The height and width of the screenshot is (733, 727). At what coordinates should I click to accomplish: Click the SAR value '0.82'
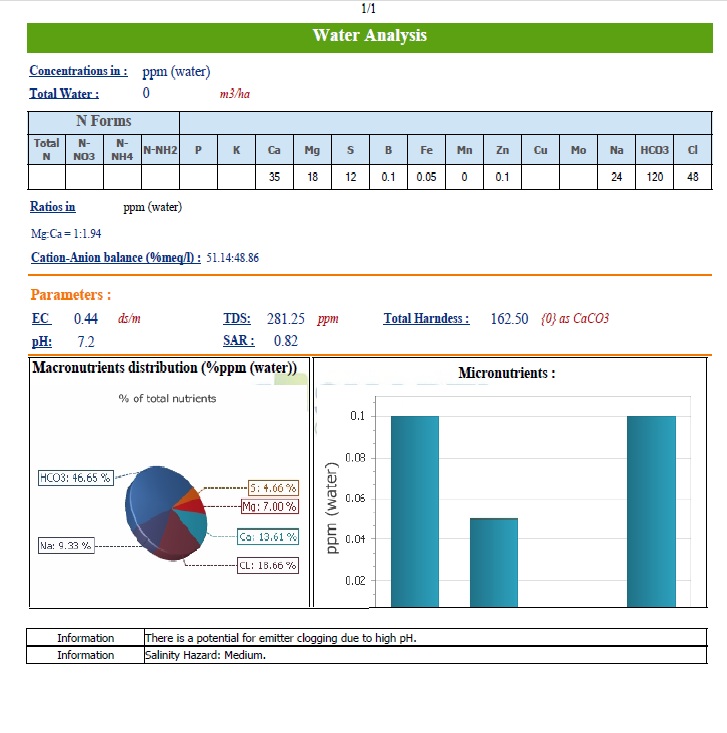(x=286, y=341)
